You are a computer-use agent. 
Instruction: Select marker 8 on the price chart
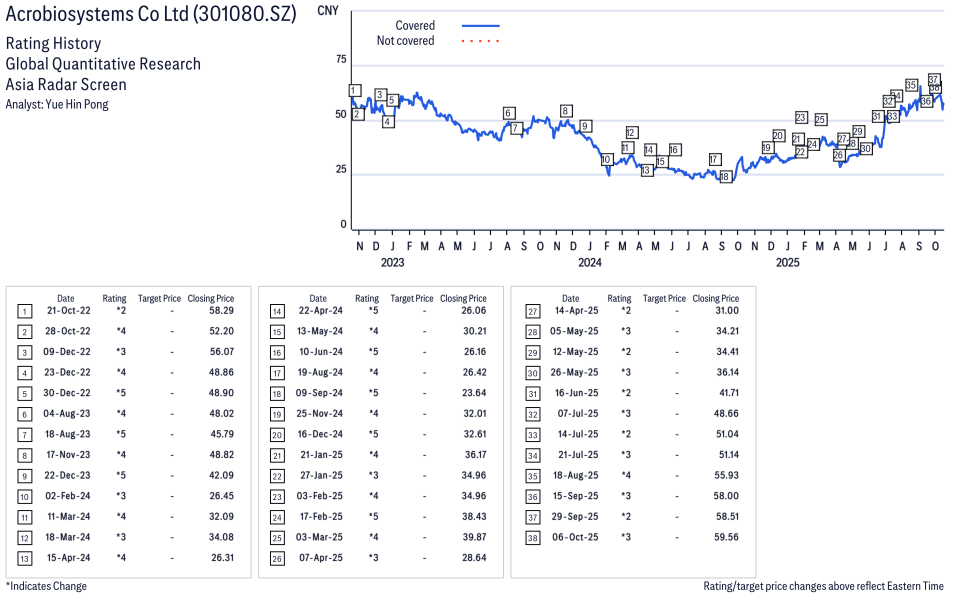[566, 111]
